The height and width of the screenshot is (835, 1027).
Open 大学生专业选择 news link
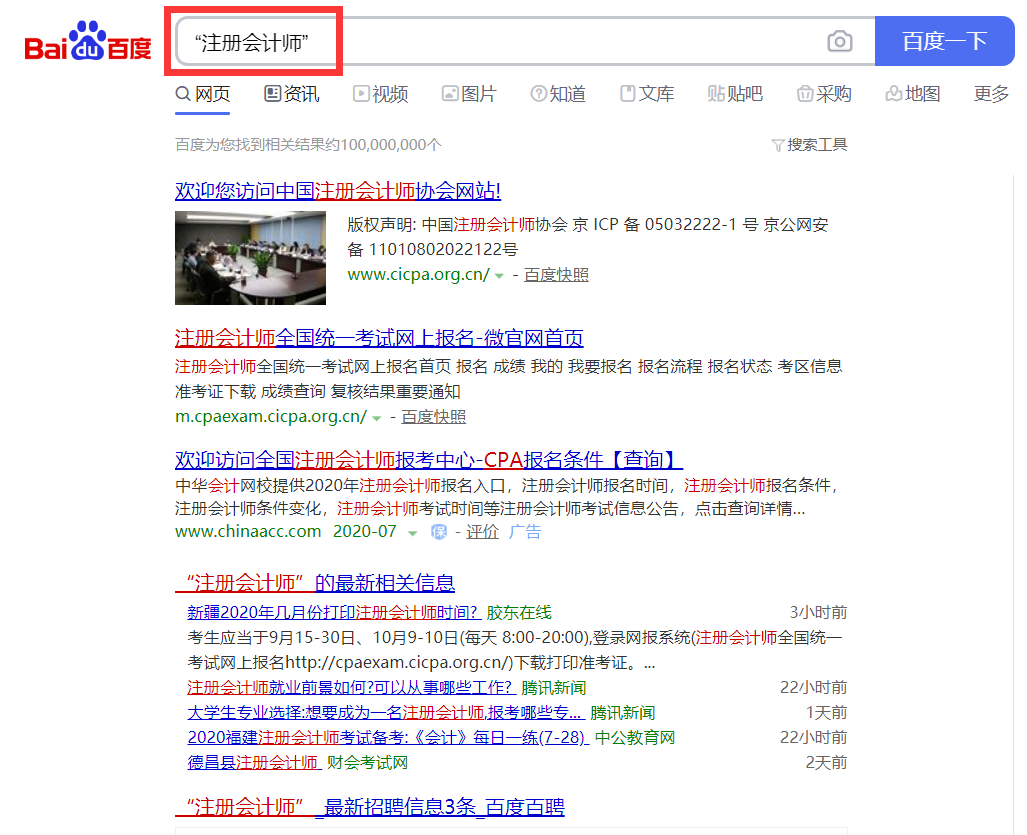(x=386, y=713)
